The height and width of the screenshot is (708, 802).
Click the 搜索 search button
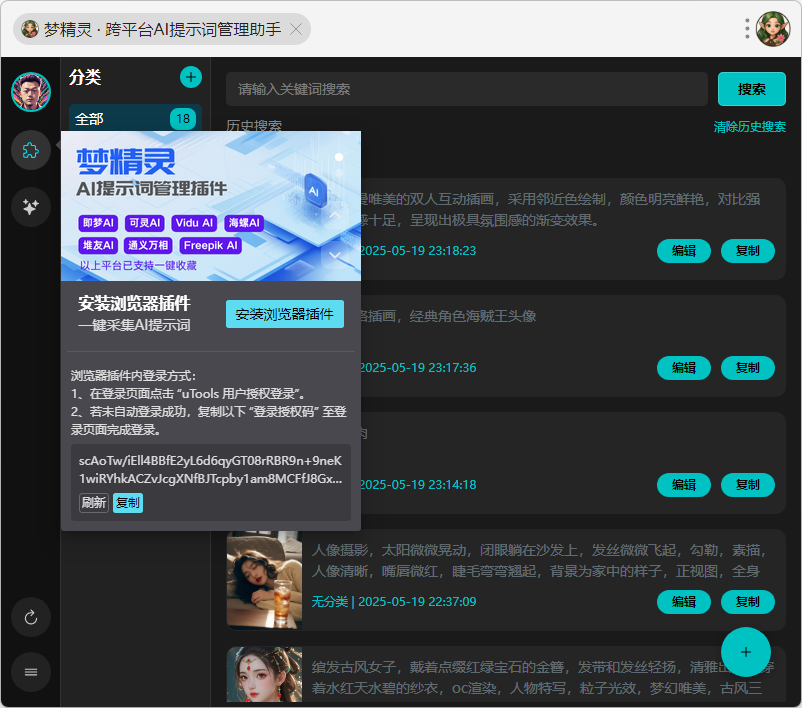pos(752,89)
